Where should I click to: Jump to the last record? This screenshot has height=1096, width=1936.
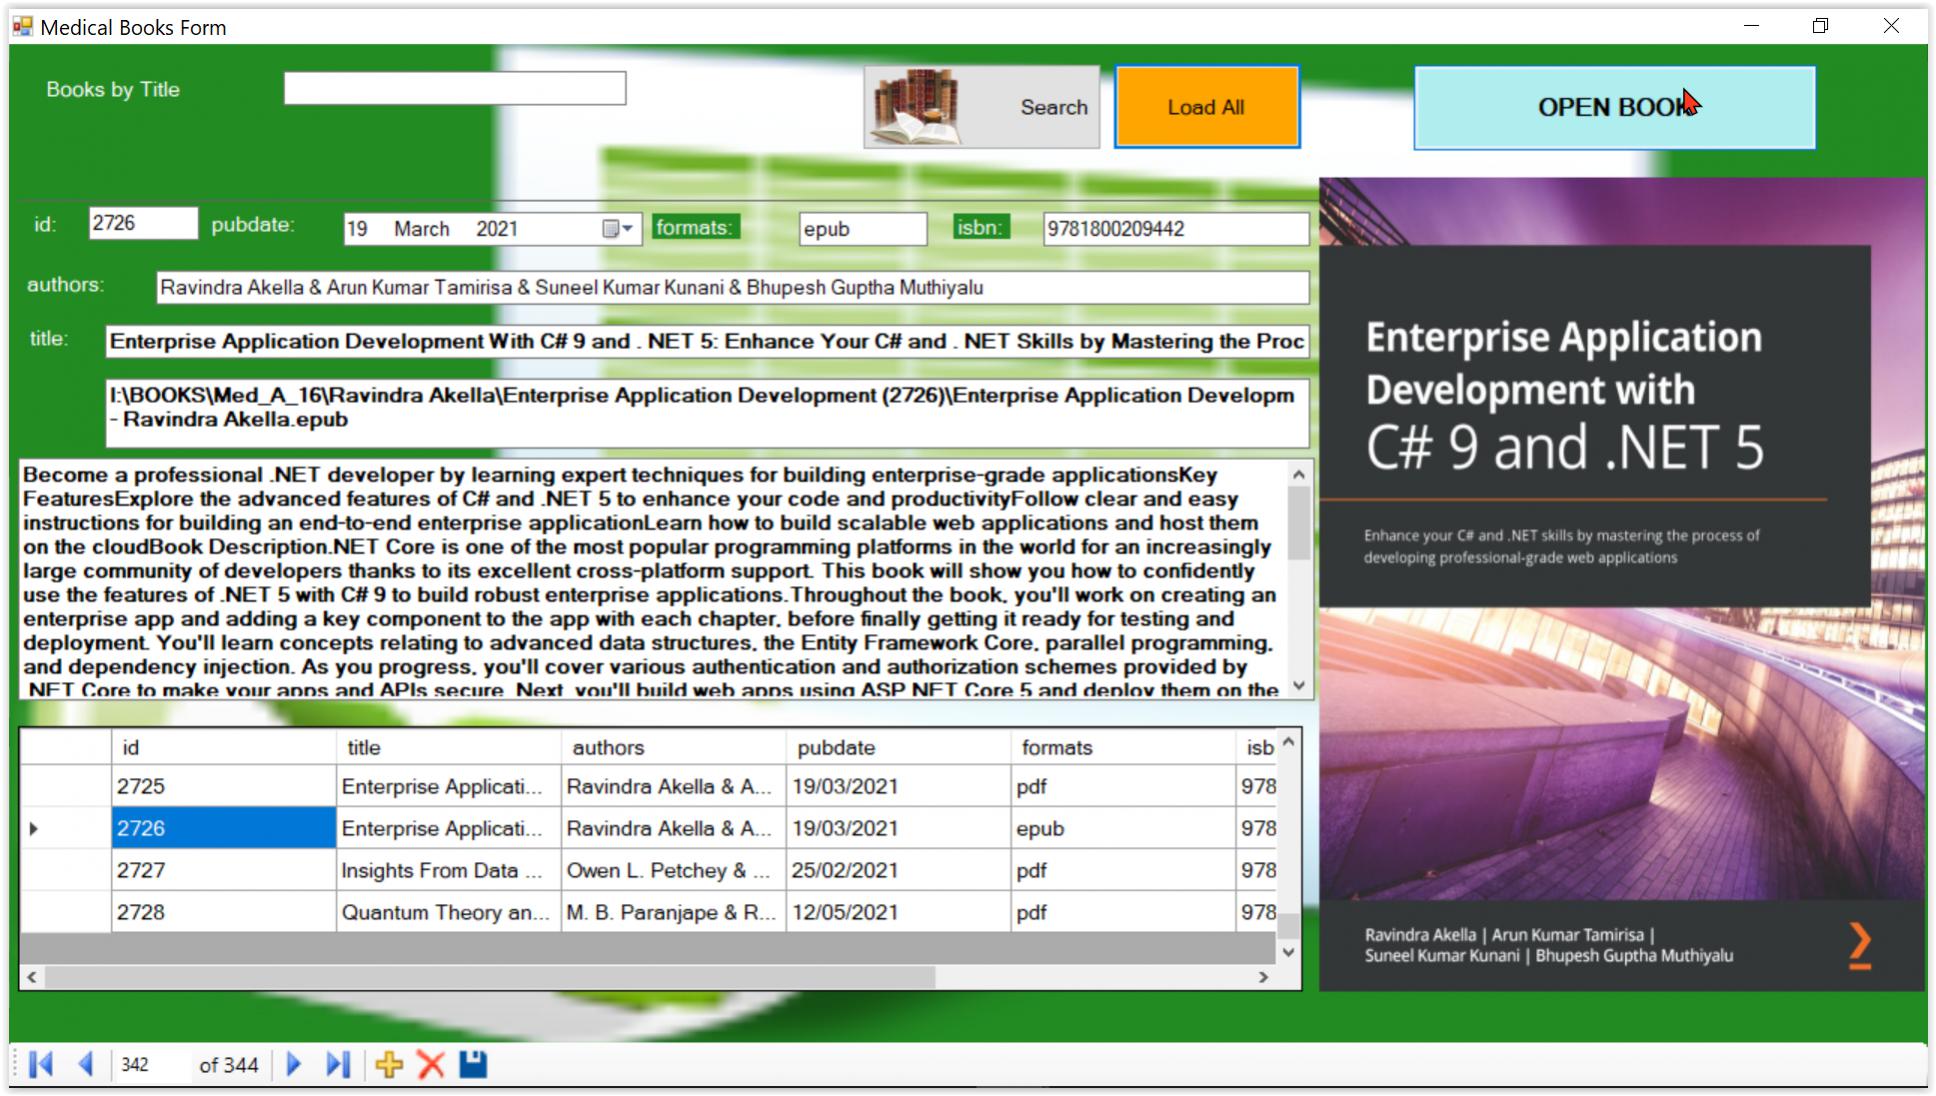337,1065
